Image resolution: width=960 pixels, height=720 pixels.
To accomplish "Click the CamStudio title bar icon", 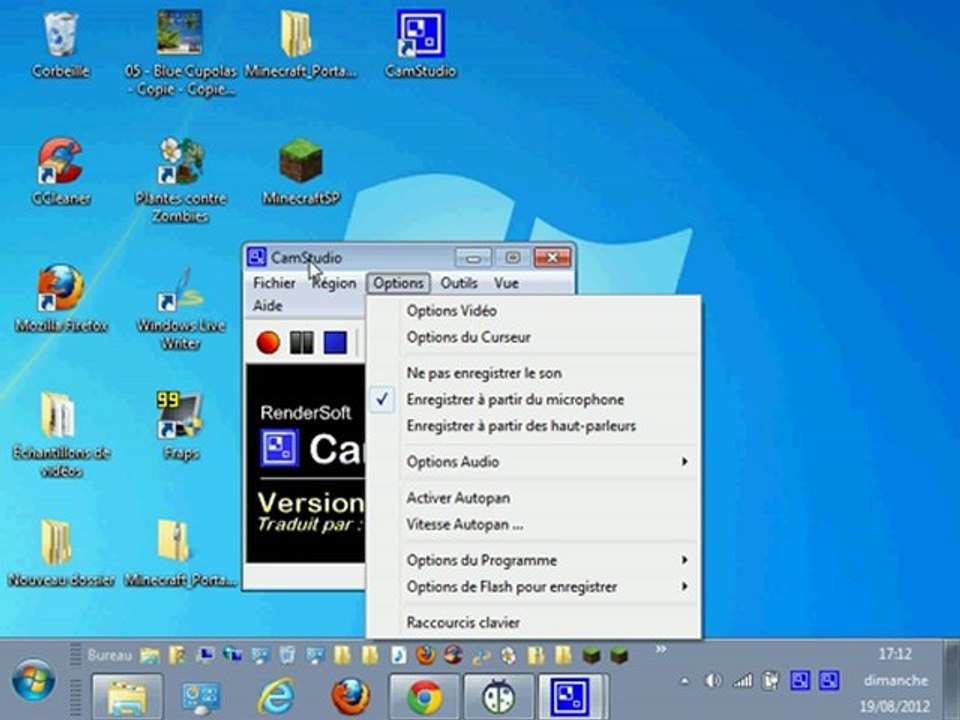I will (257, 257).
